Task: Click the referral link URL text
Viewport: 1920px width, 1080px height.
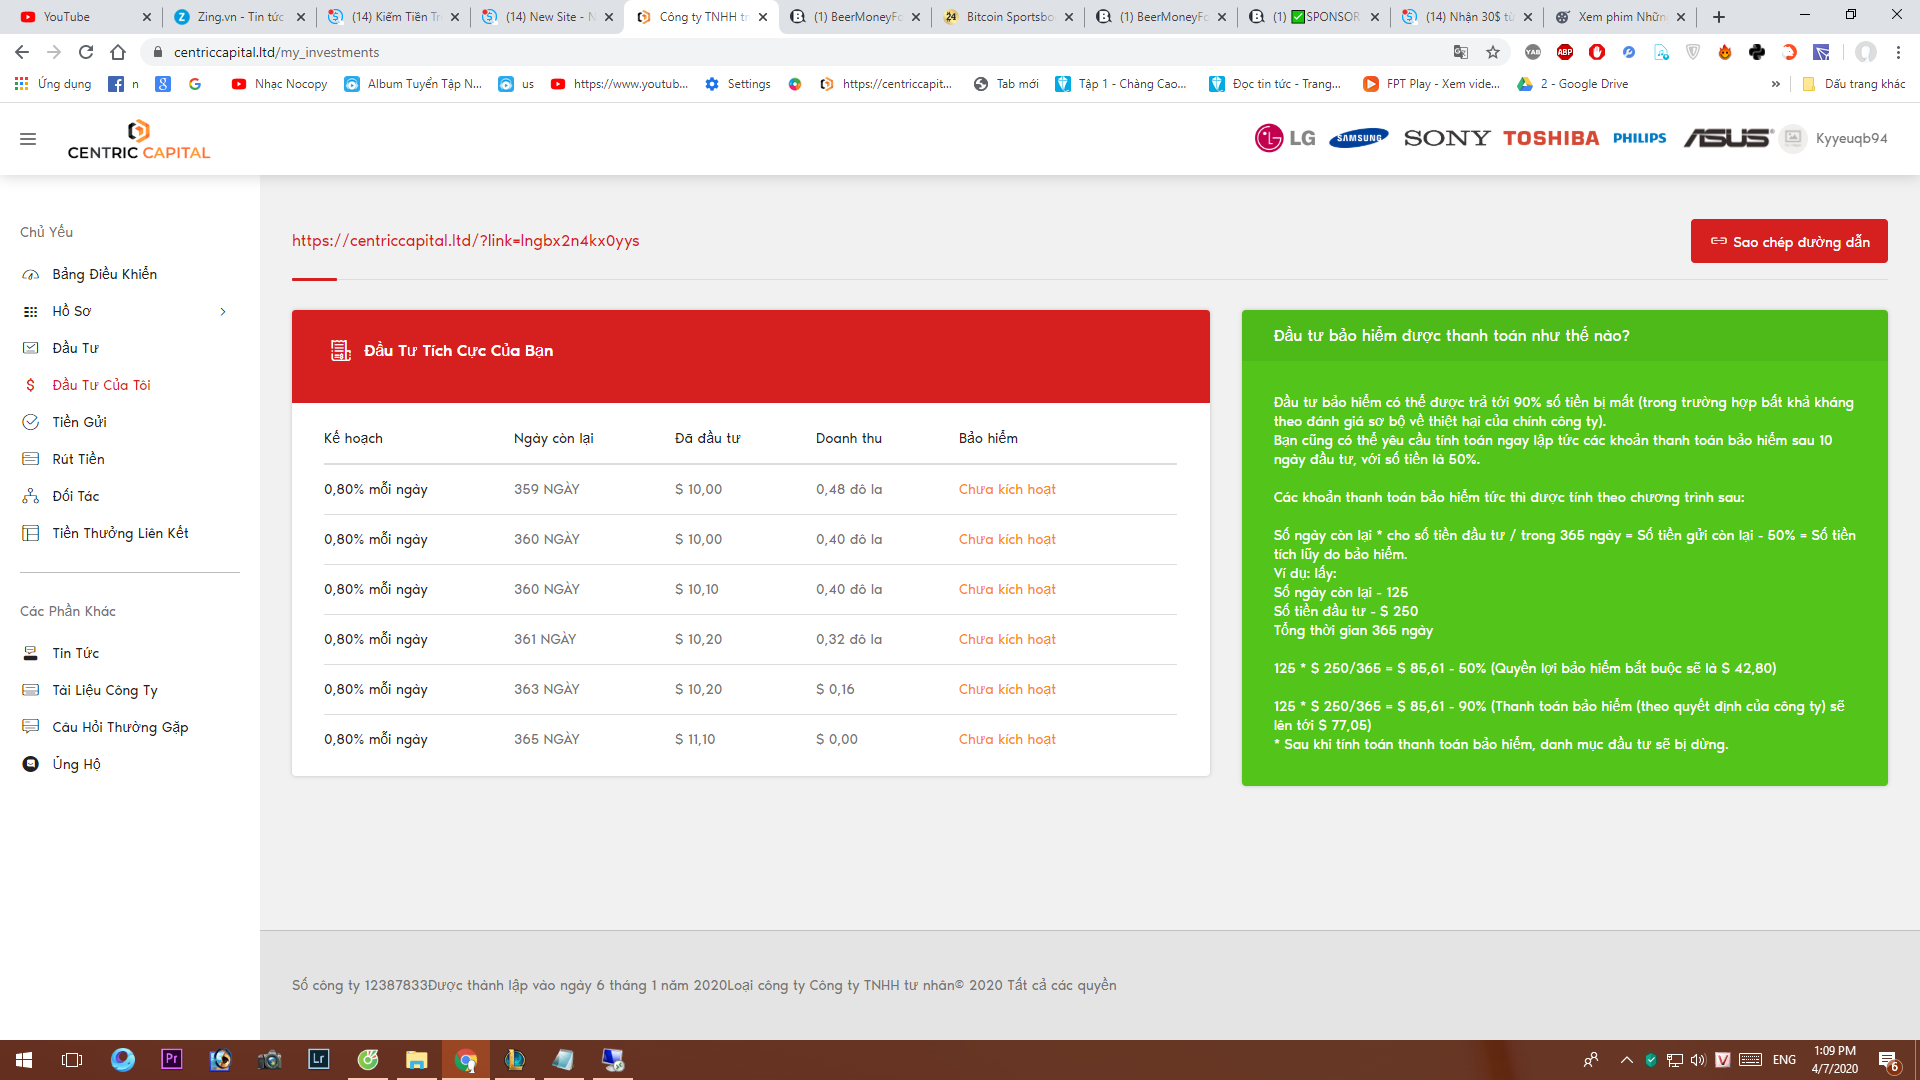Action: coord(465,240)
